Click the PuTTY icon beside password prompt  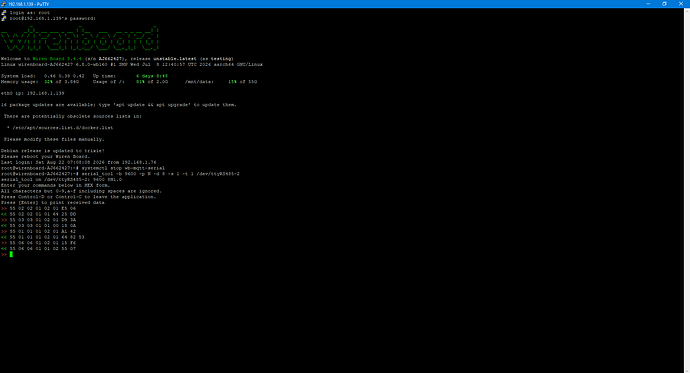click(x=4, y=18)
